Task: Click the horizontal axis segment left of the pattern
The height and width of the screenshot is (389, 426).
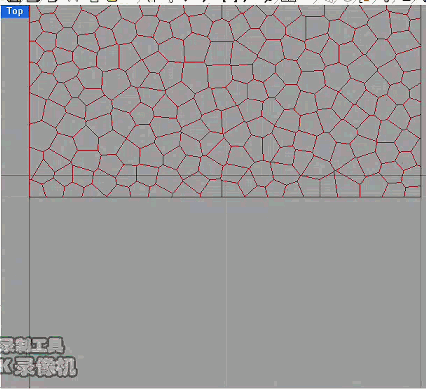Action: click(15, 175)
